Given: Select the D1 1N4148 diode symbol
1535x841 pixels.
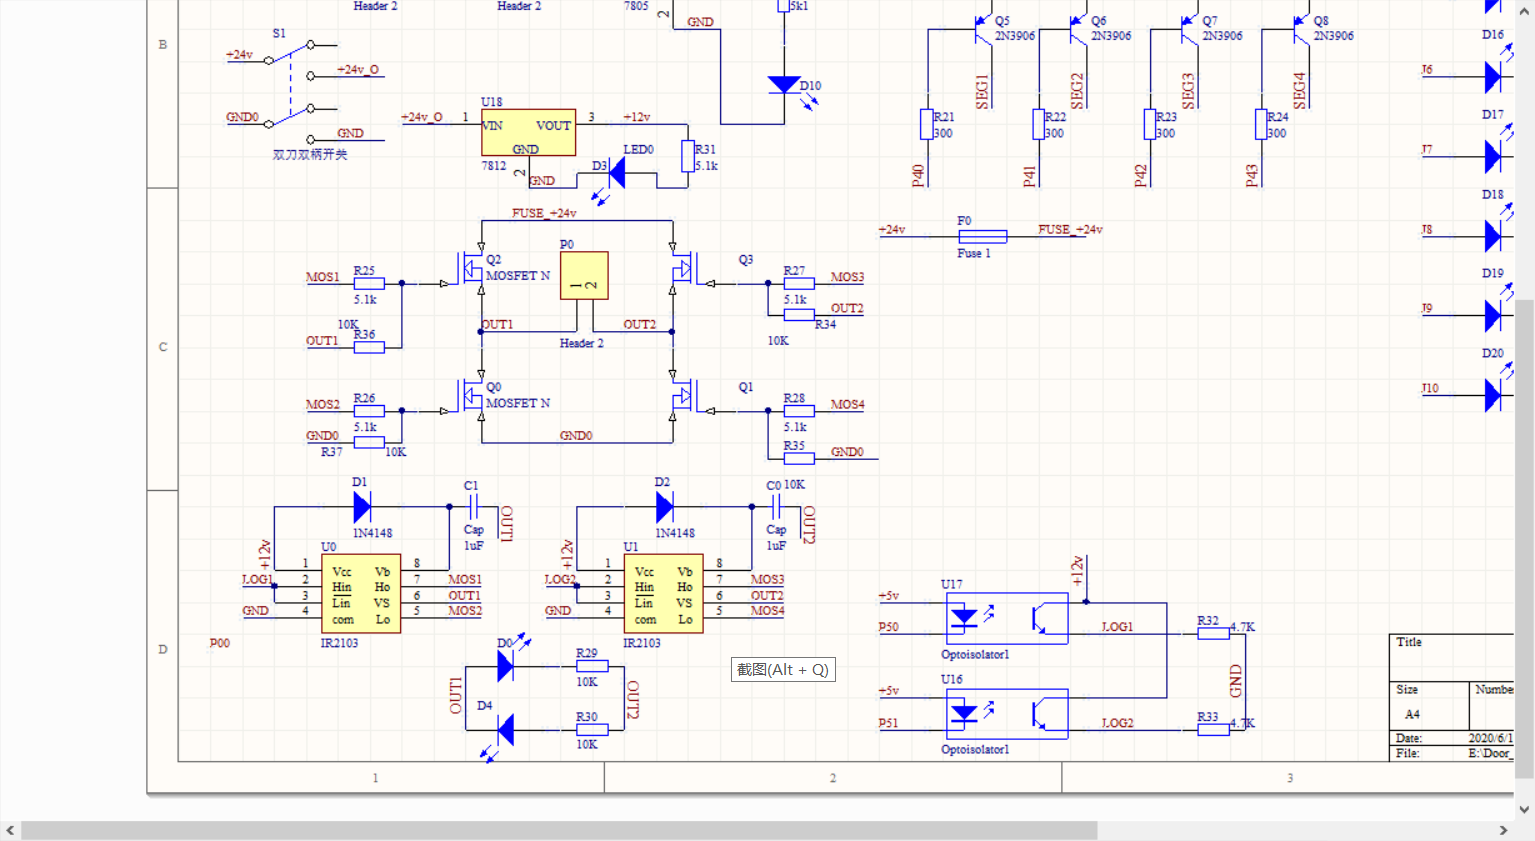Looking at the screenshot, I should click(x=362, y=507).
